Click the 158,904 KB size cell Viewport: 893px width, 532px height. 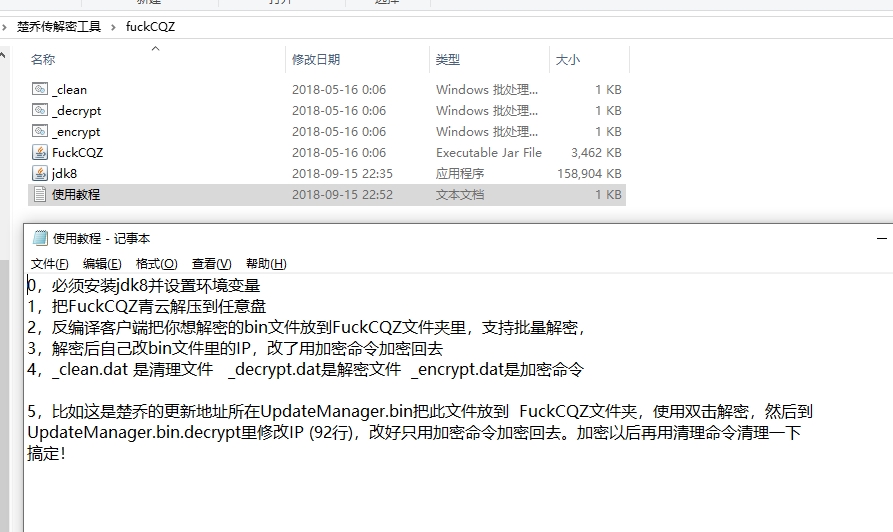(589, 174)
